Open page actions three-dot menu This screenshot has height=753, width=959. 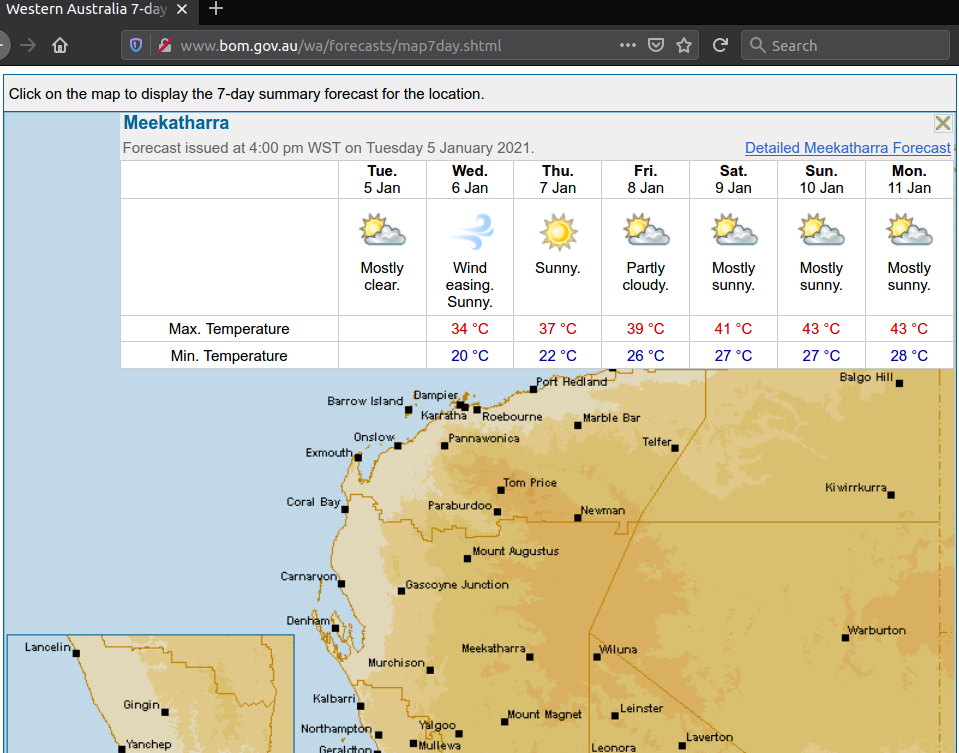click(x=627, y=46)
